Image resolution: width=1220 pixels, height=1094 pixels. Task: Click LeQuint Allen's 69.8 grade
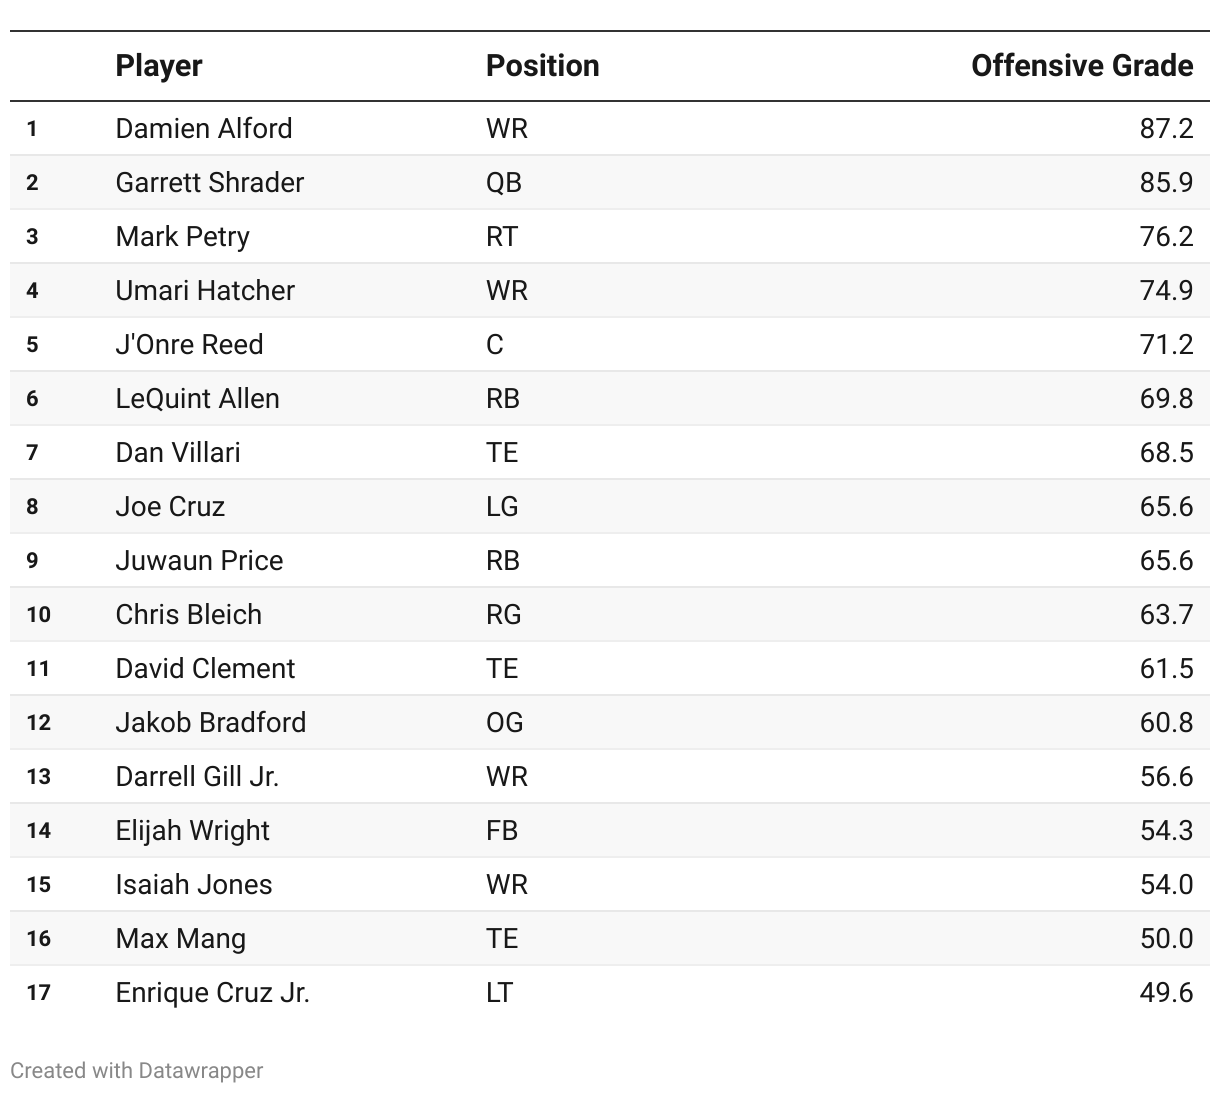click(x=1166, y=398)
